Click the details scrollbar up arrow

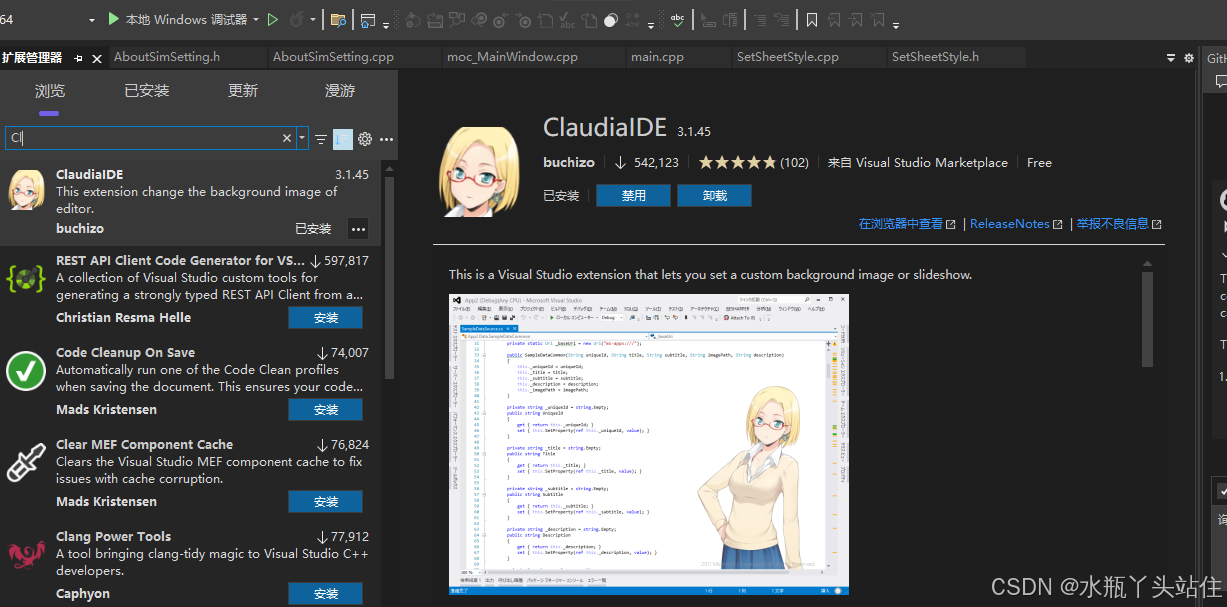coord(1147,264)
